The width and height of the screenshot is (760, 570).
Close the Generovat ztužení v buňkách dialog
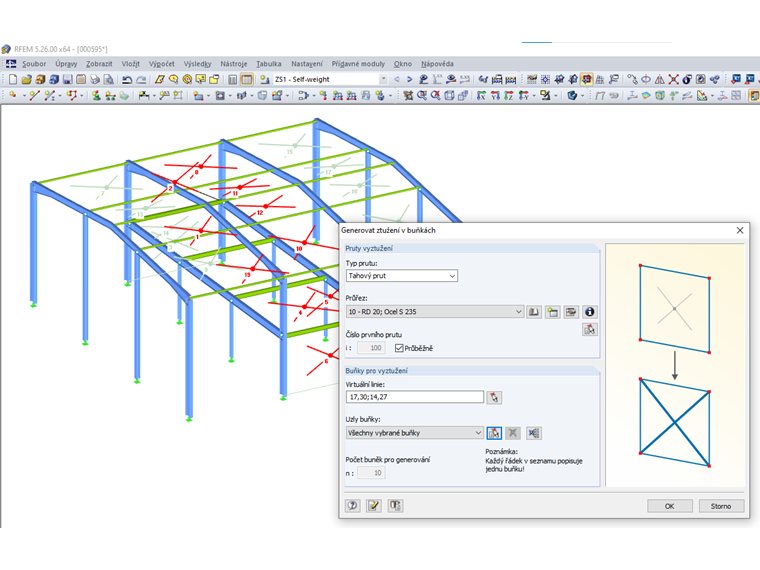[740, 230]
